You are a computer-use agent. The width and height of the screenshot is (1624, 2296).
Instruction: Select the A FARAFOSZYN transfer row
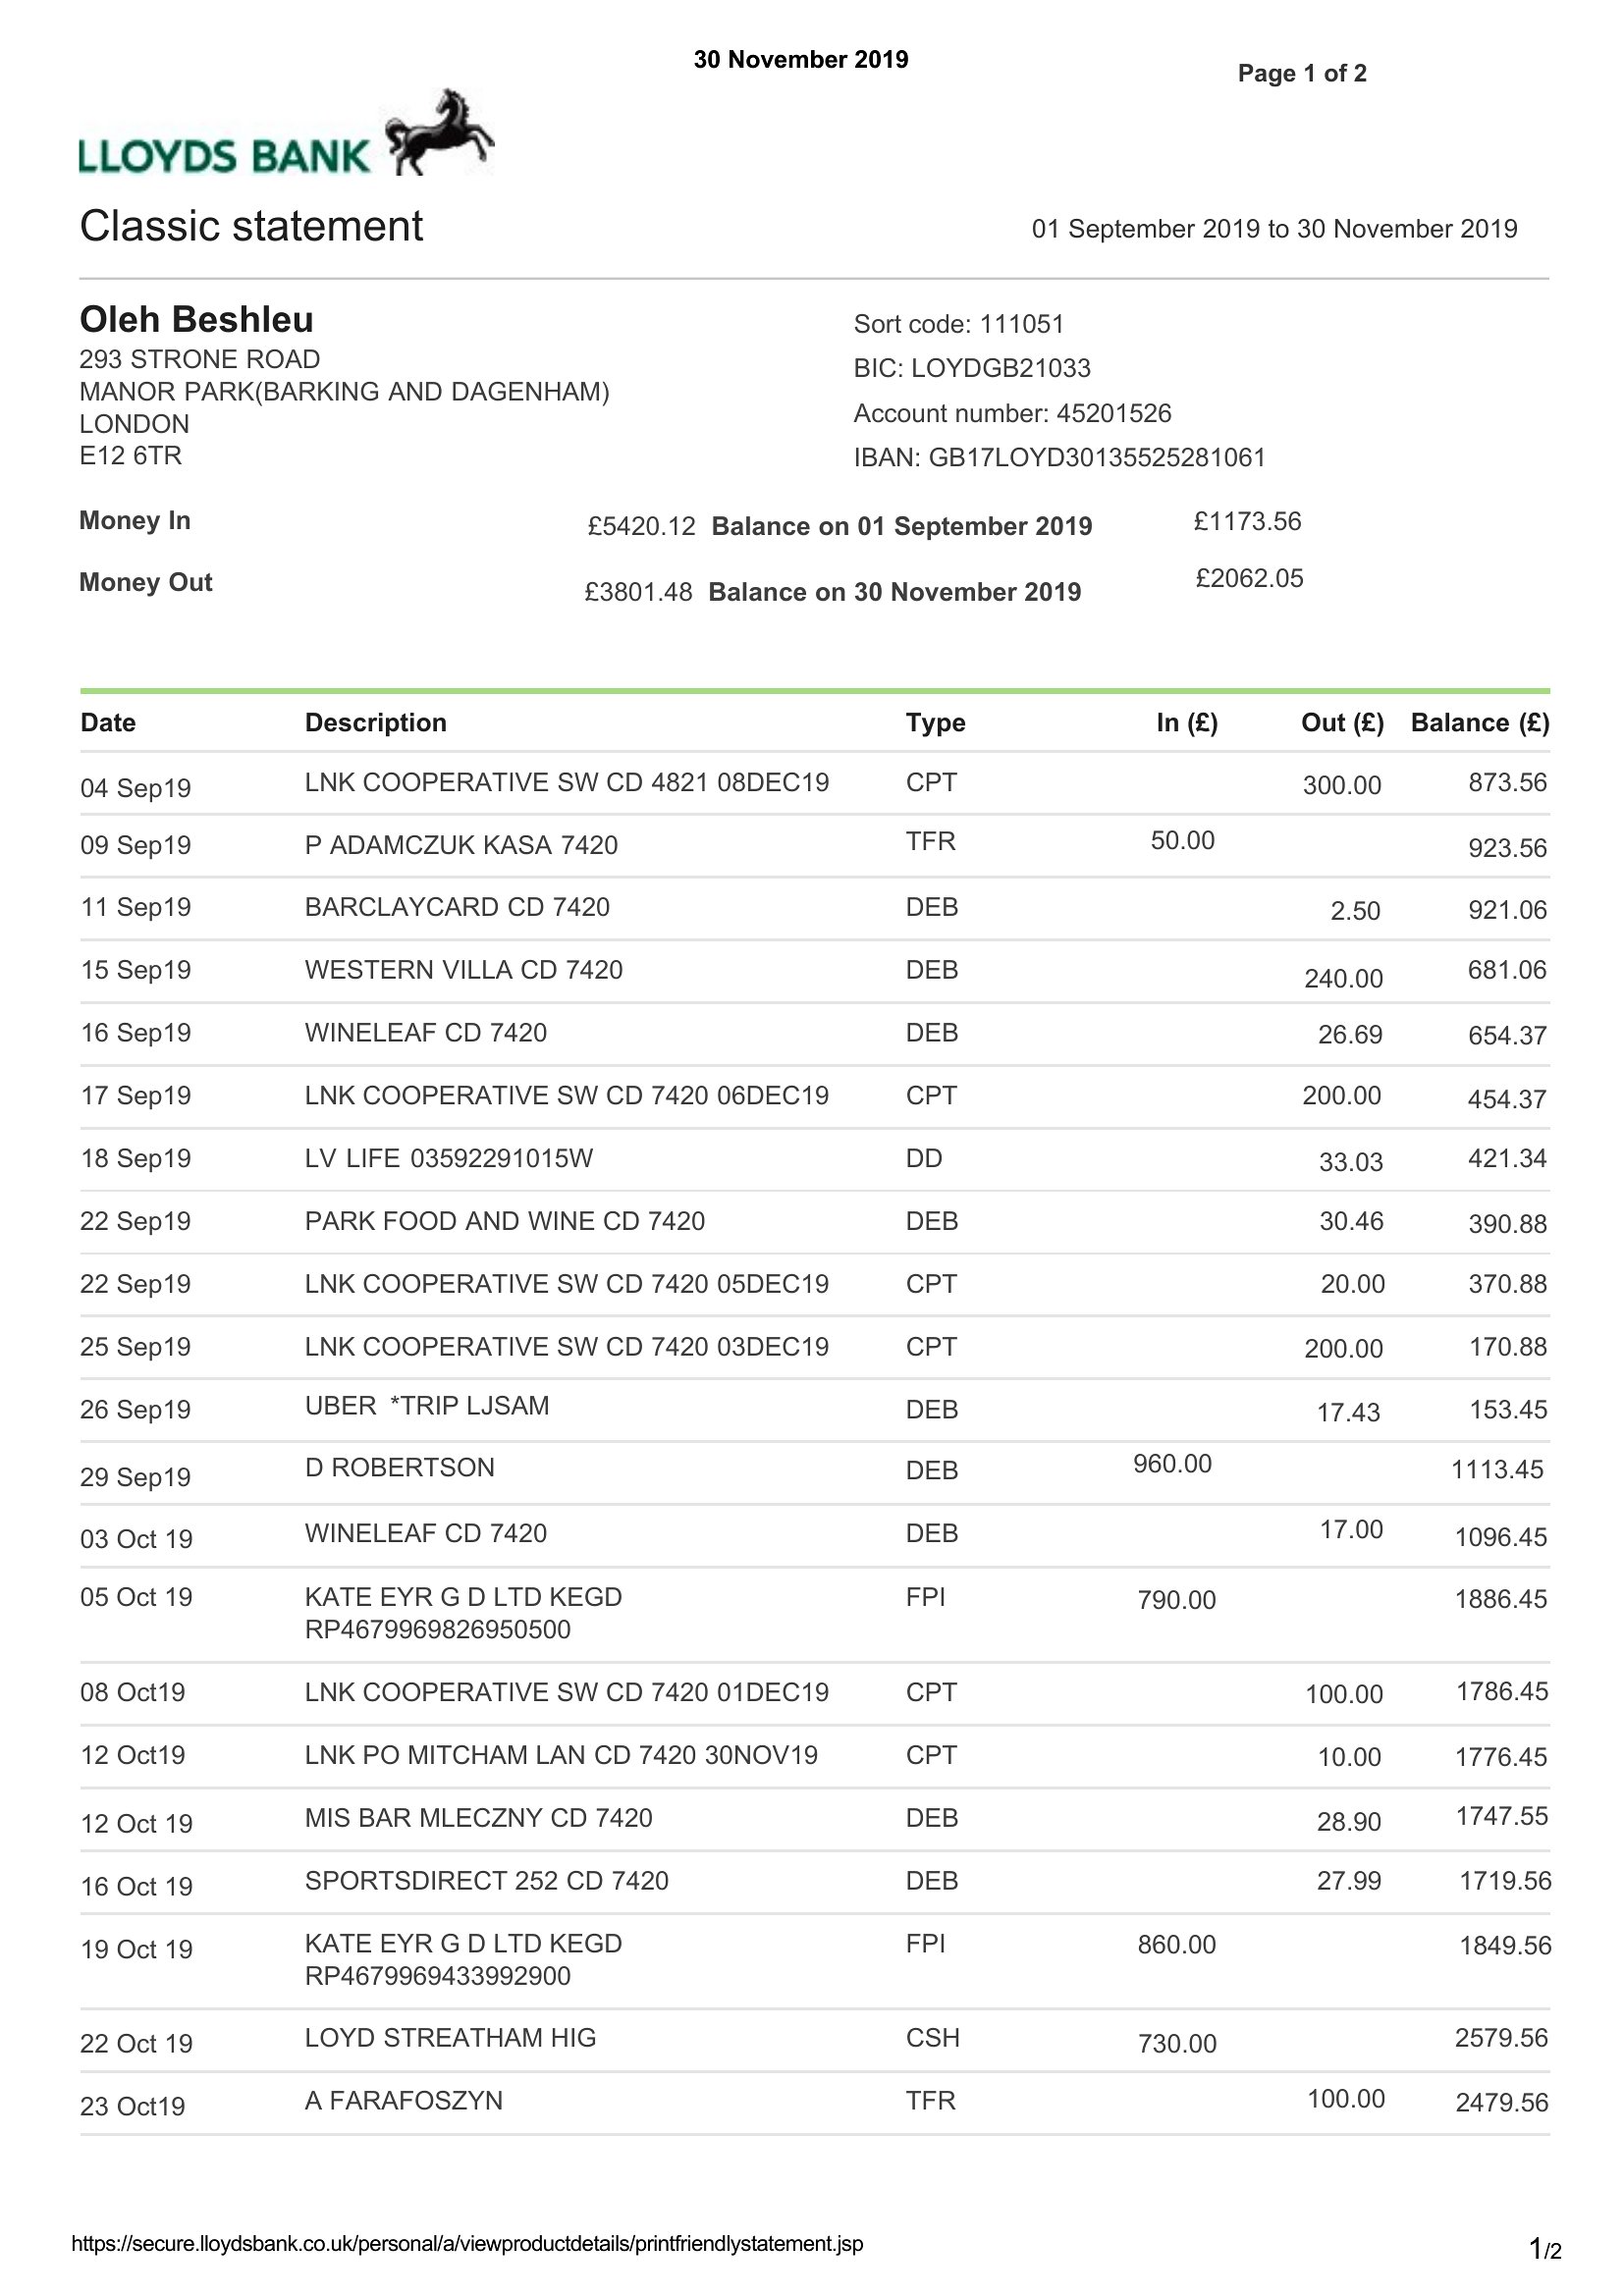click(x=815, y=2103)
